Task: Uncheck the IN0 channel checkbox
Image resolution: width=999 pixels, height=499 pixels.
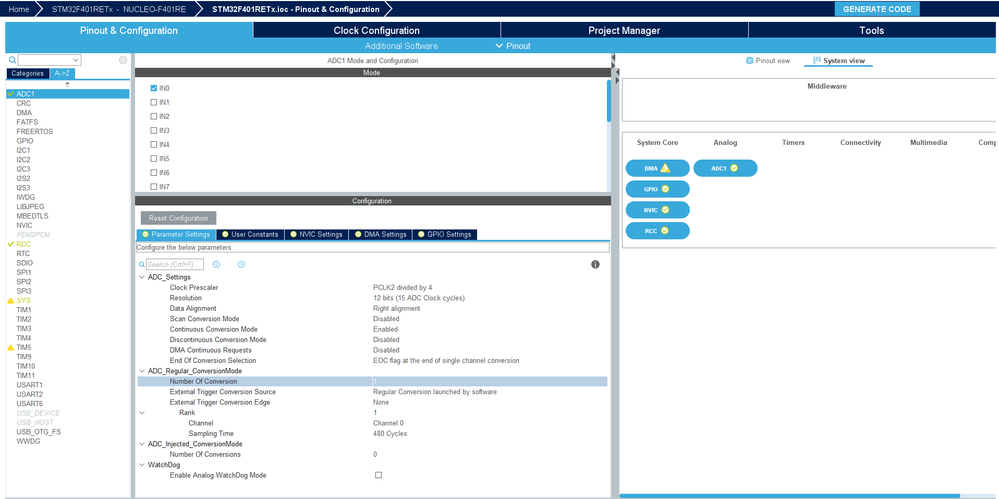Action: (x=154, y=89)
